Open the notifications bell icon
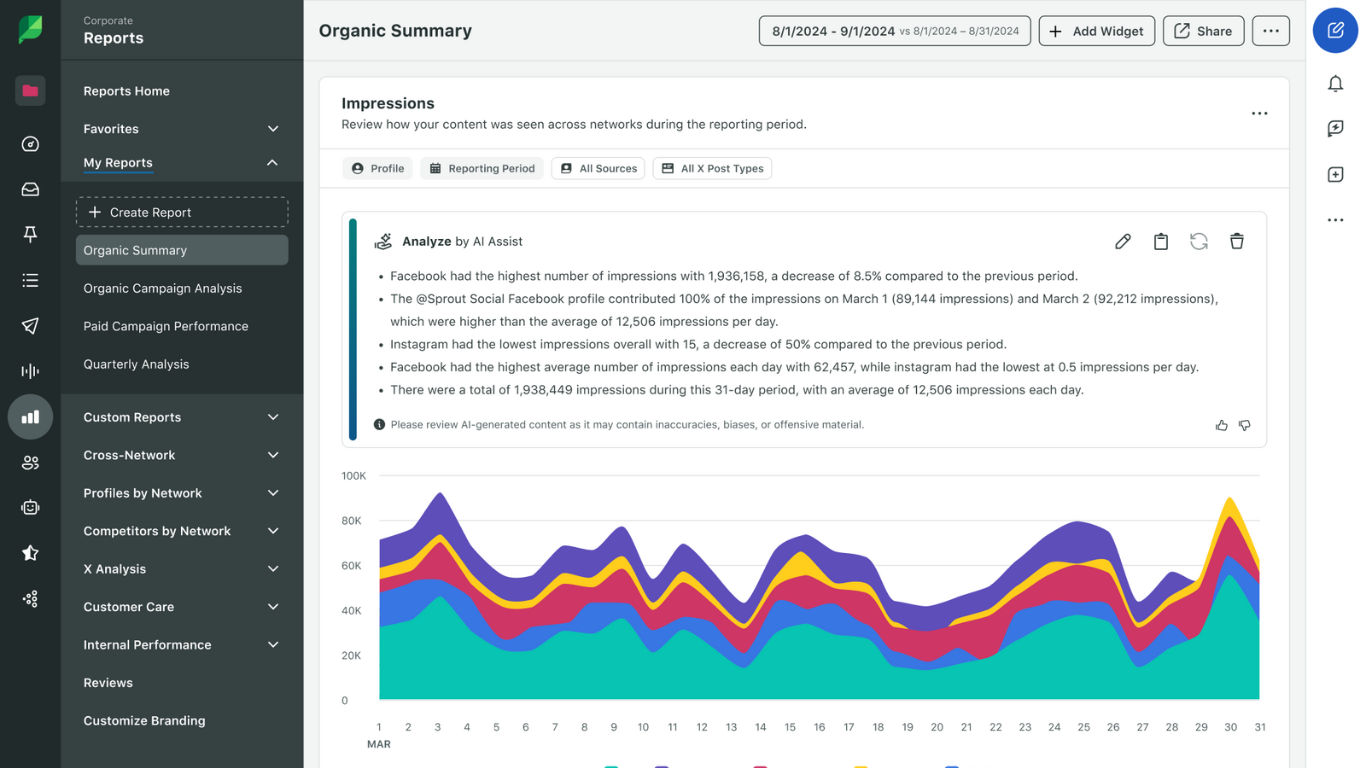This screenshot has height=768, width=1366. (x=1335, y=84)
